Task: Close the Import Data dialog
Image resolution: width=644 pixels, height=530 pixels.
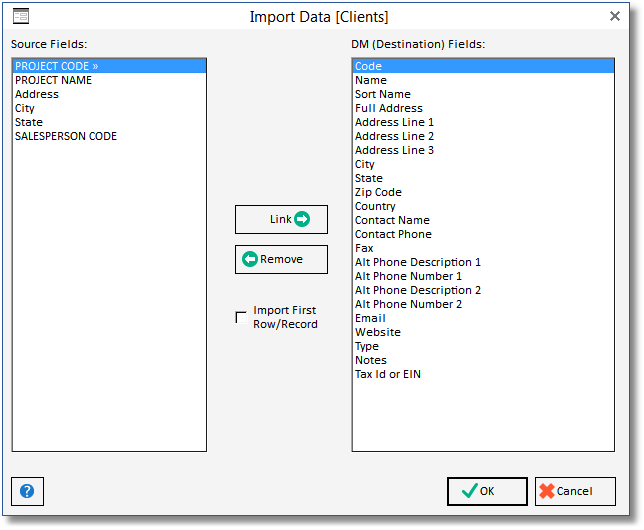Action: tap(614, 16)
